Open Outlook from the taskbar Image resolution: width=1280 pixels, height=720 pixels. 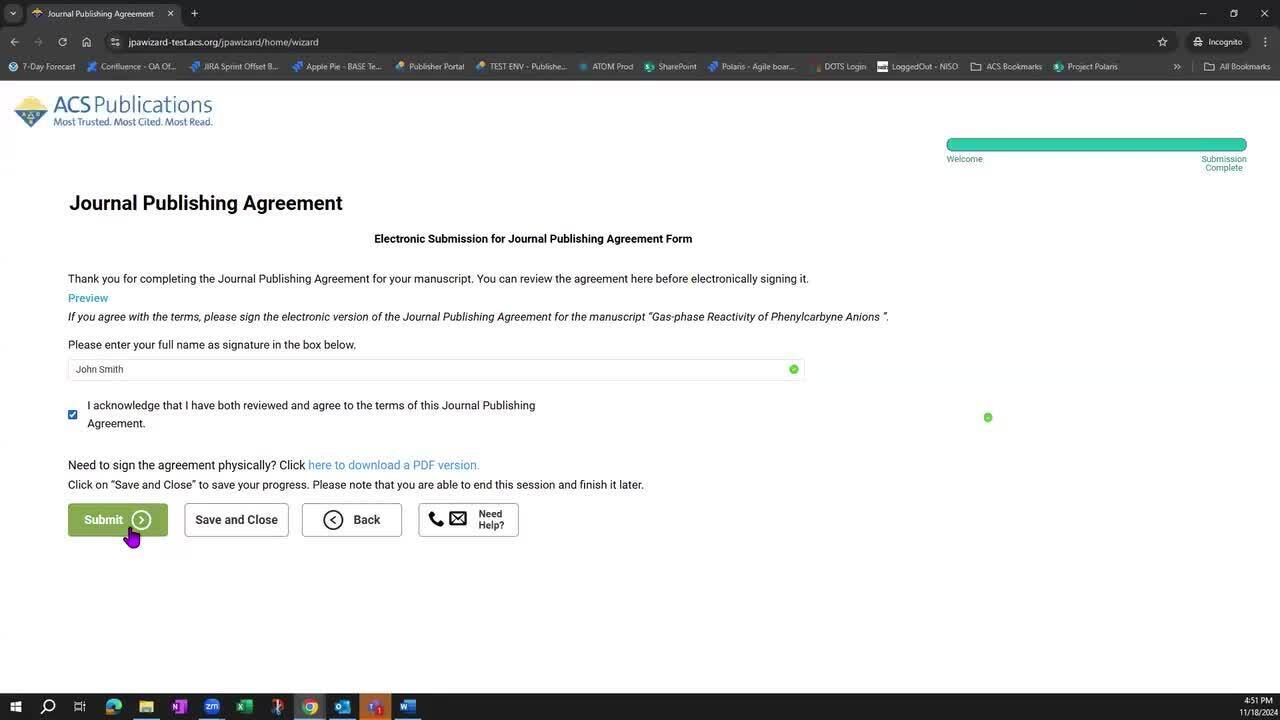[x=342, y=706]
